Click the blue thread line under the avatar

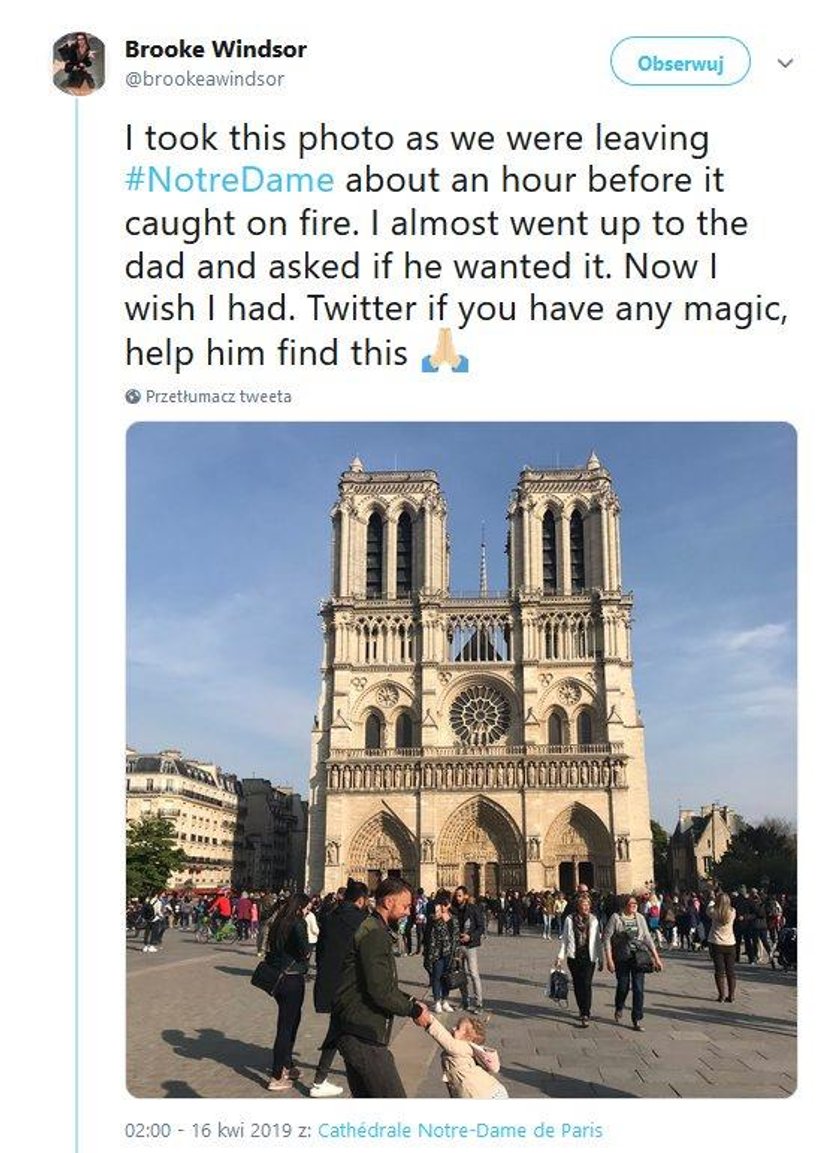pos(76,625)
